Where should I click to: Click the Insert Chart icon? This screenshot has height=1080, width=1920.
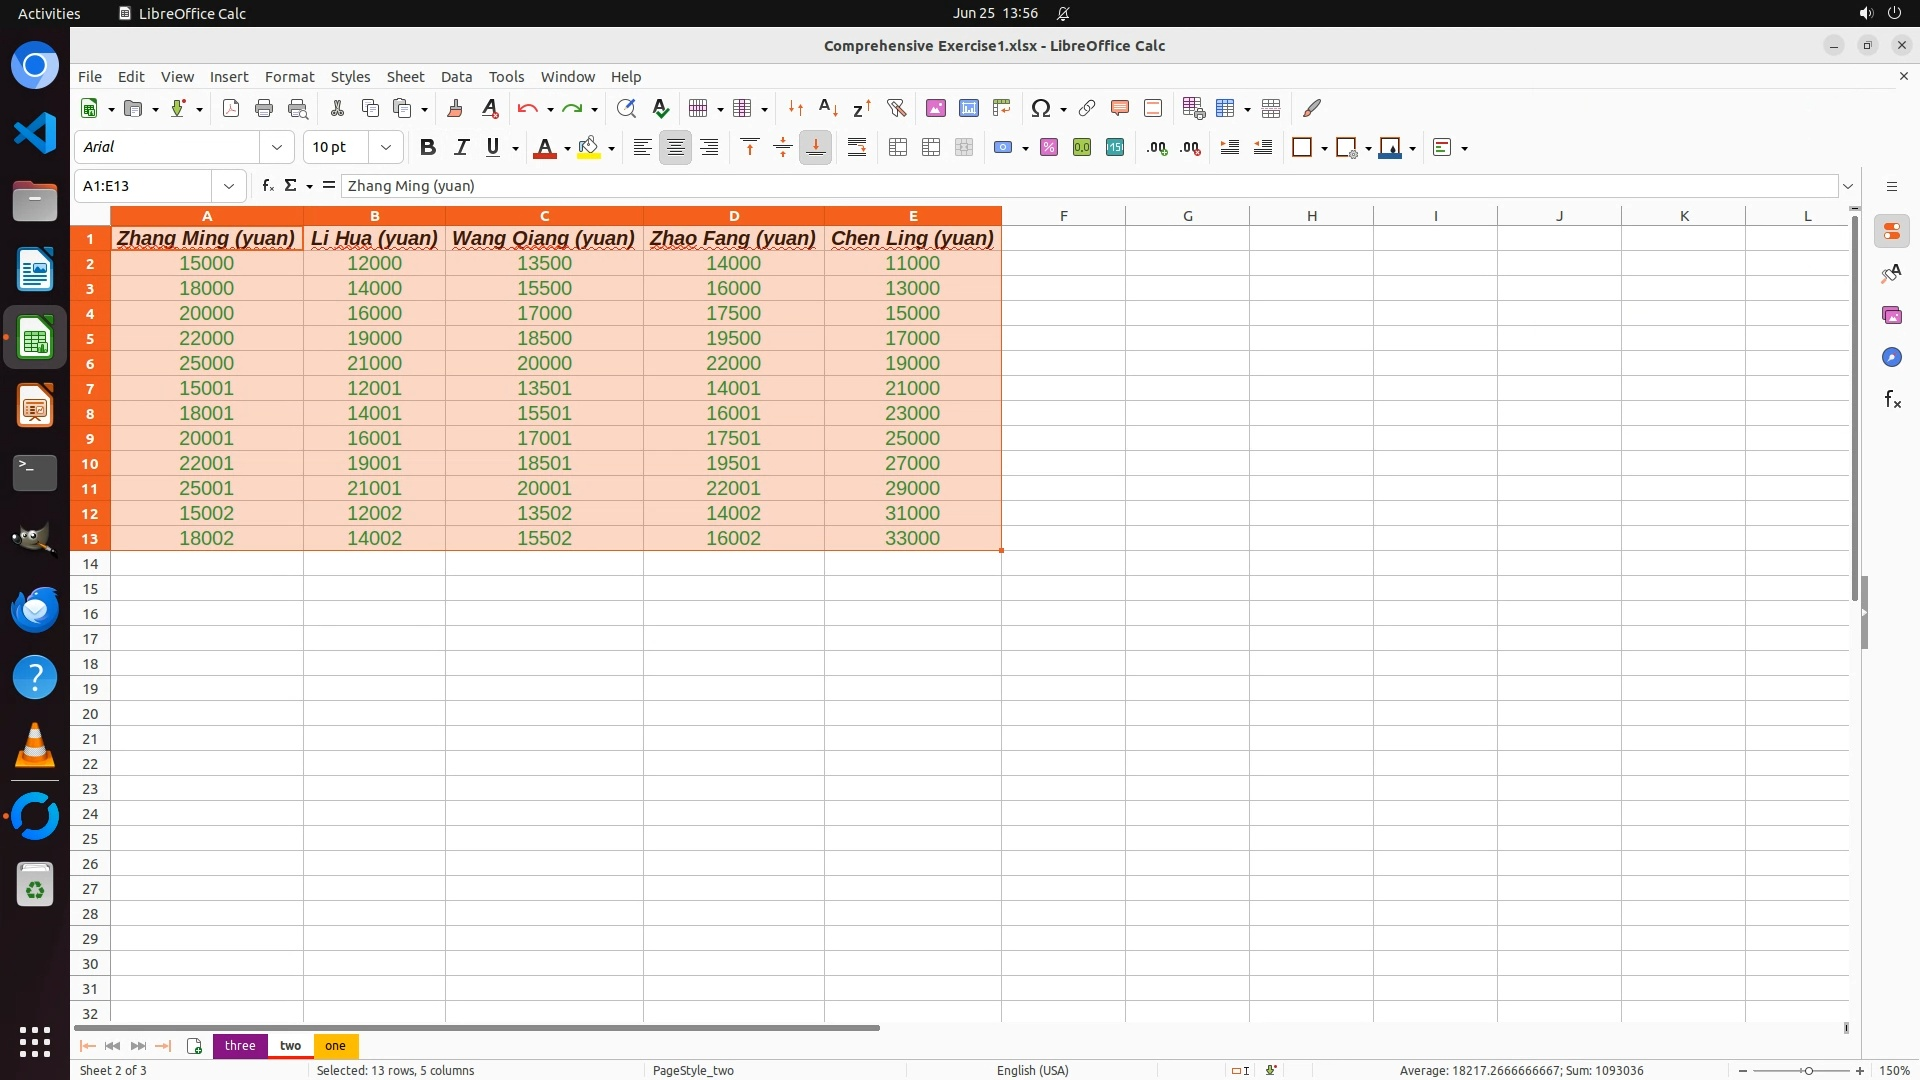[x=968, y=108]
